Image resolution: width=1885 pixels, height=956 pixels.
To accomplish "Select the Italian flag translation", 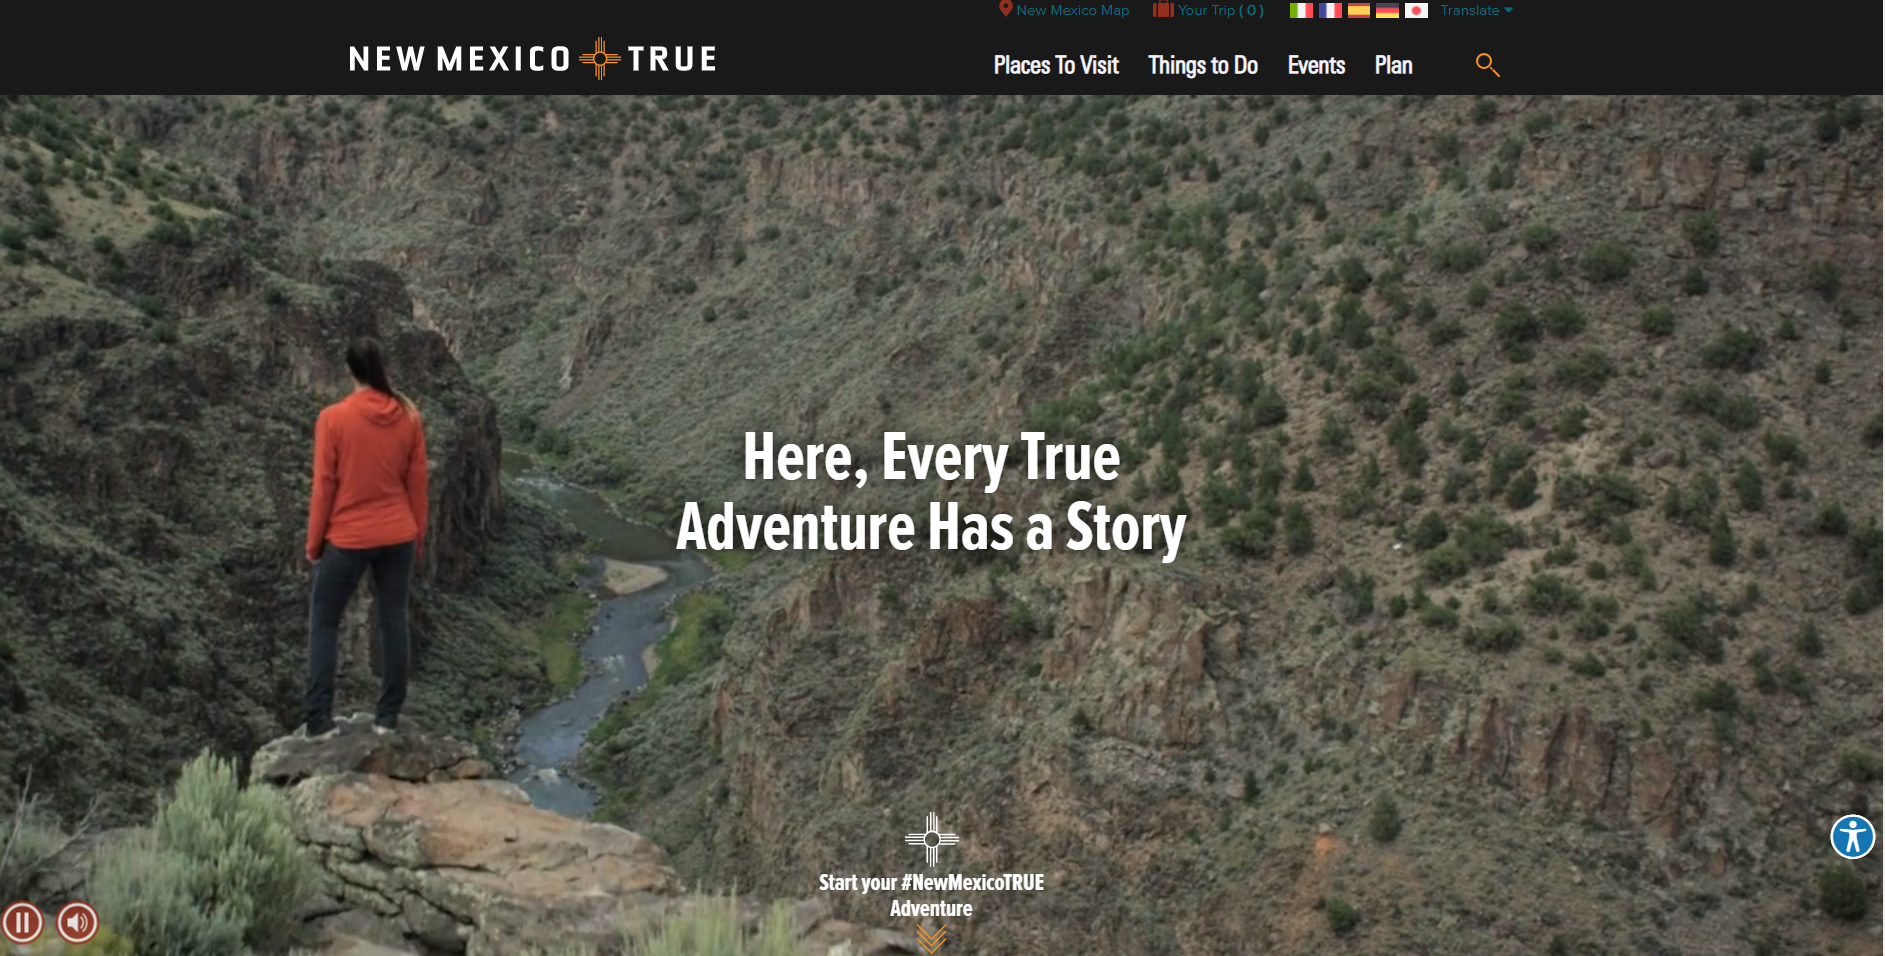I will 1301,11.
